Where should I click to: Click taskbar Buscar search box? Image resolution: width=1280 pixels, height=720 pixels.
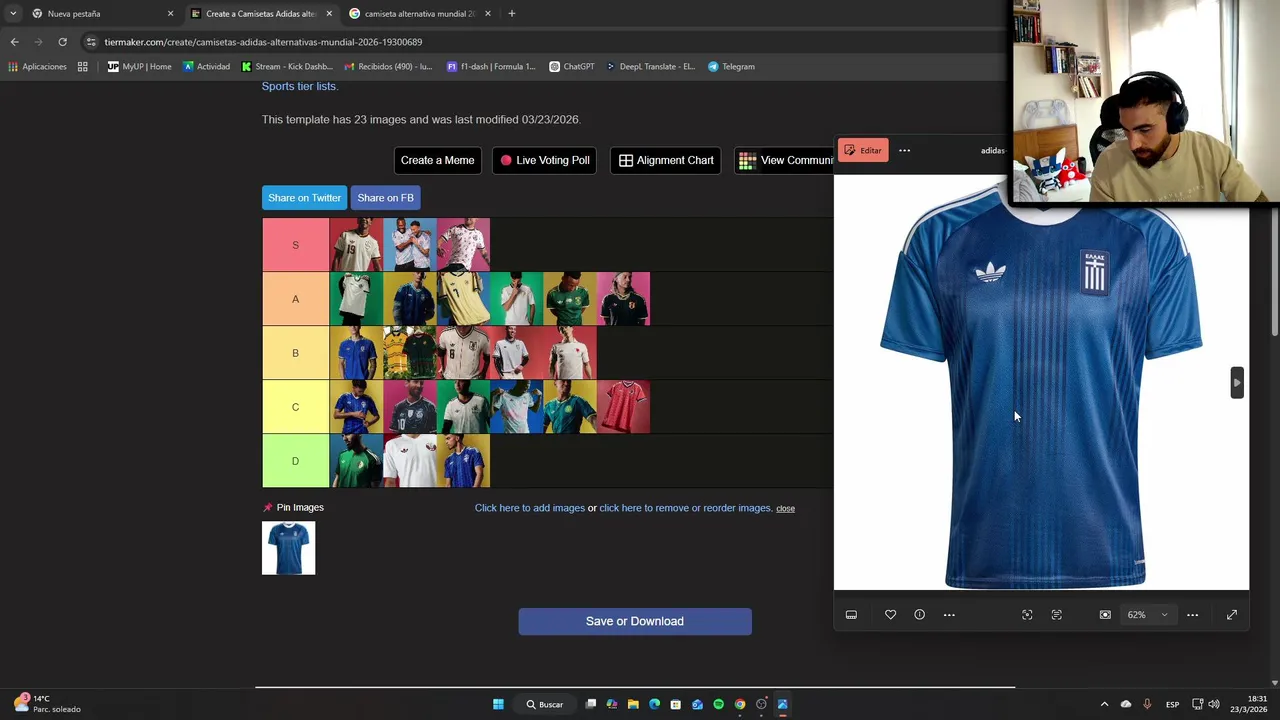(x=545, y=704)
